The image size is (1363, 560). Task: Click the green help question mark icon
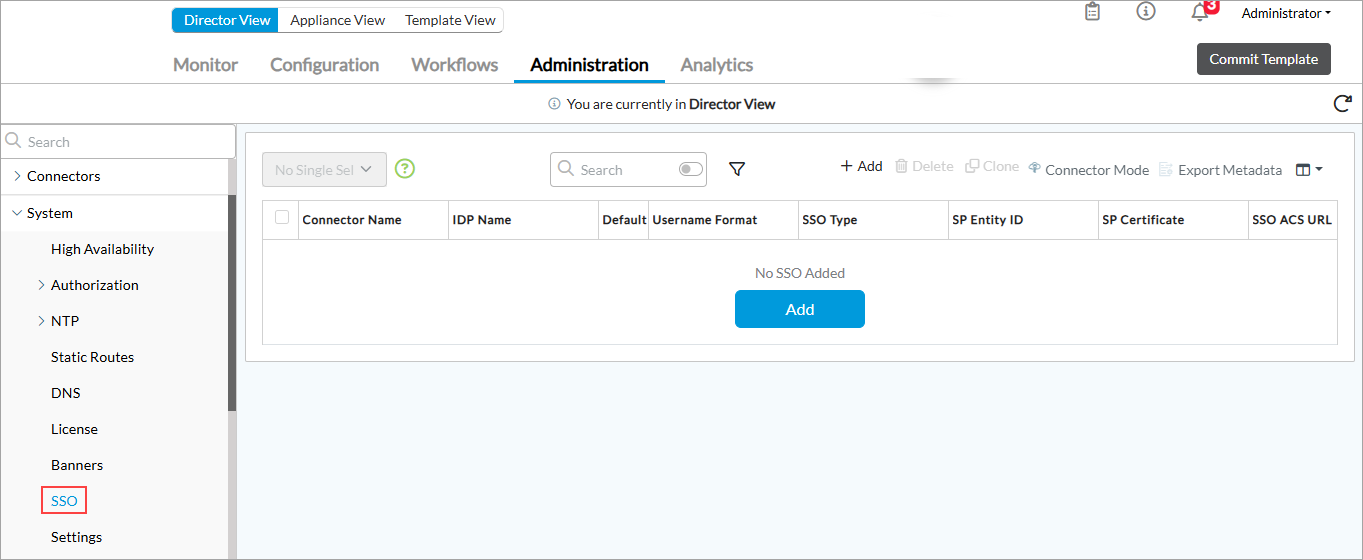405,169
